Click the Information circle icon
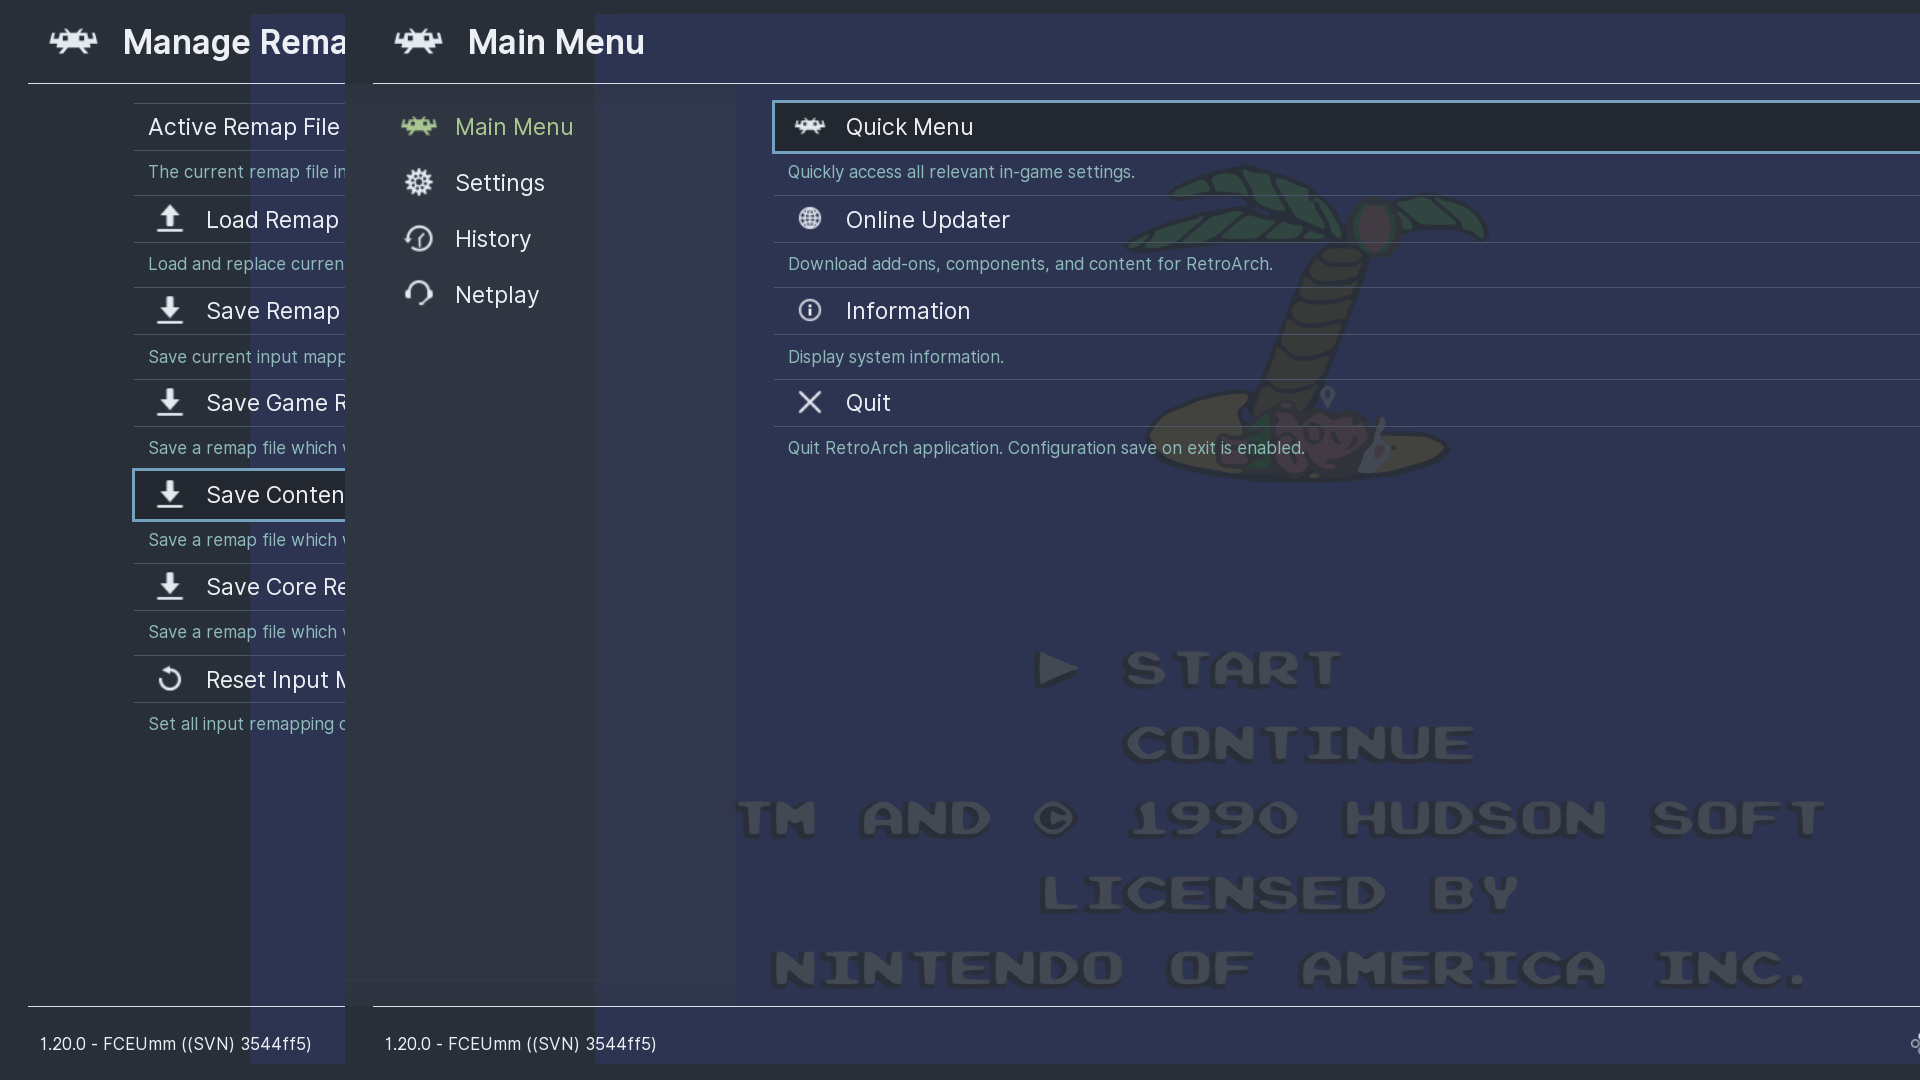The width and height of the screenshot is (1920, 1080). click(809, 311)
